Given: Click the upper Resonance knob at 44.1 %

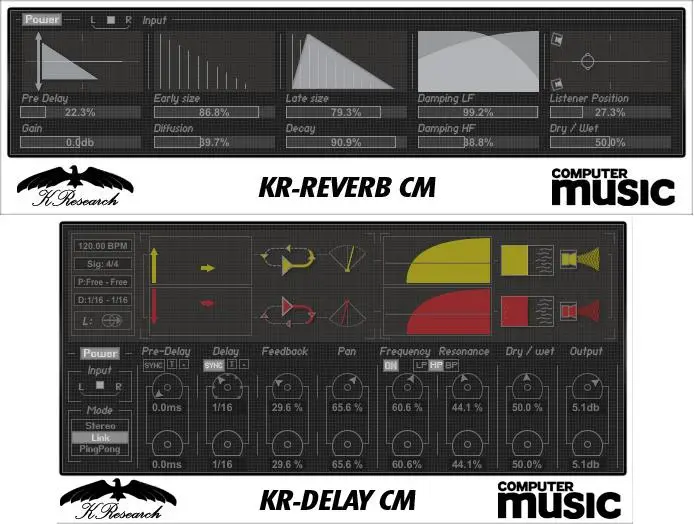Looking at the screenshot, I should click(x=467, y=387).
